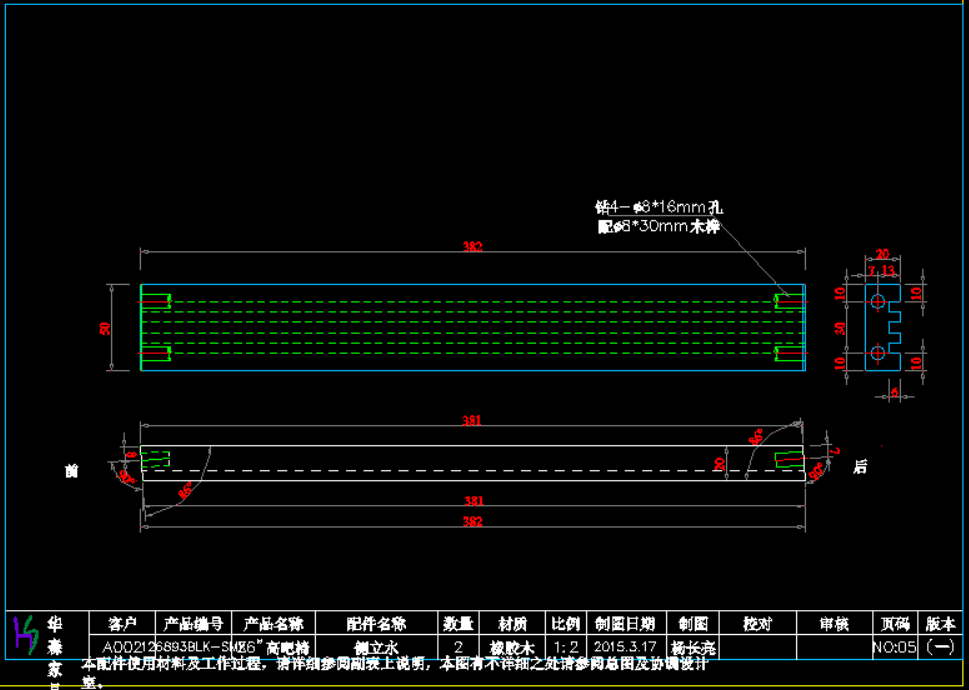Select the 后 label right of side view

point(860,467)
